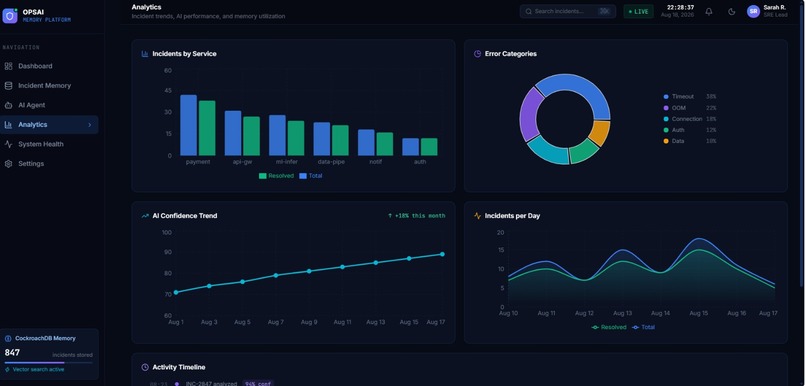Toggle dark mode with moon icon
The height and width of the screenshot is (386, 806).
[x=732, y=12]
